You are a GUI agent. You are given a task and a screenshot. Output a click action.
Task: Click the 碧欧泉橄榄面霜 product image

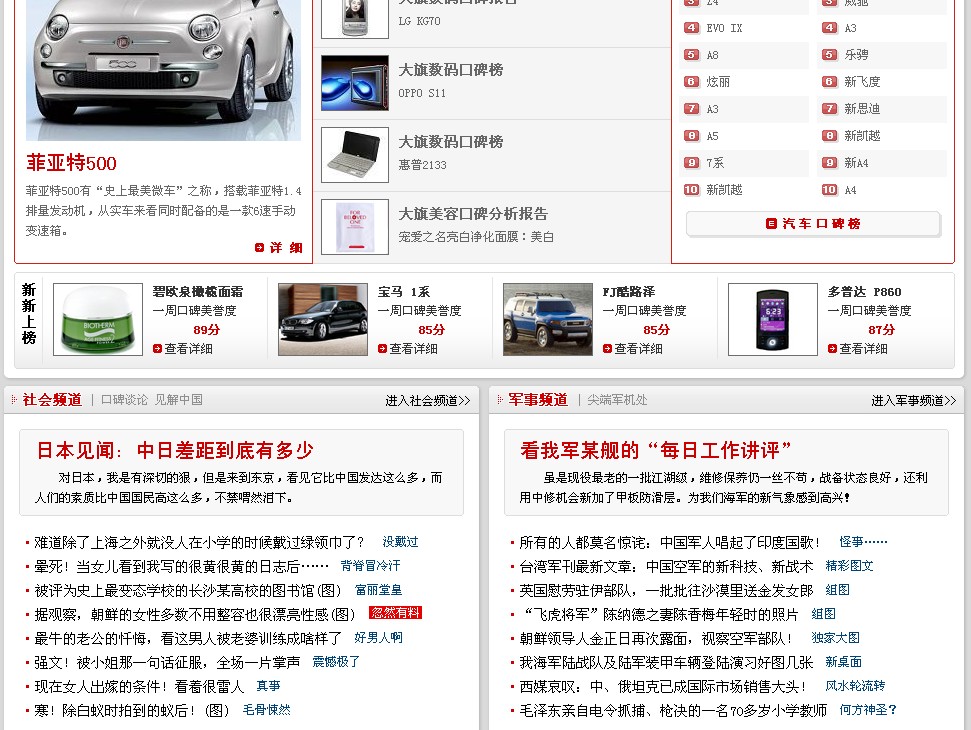pos(98,319)
